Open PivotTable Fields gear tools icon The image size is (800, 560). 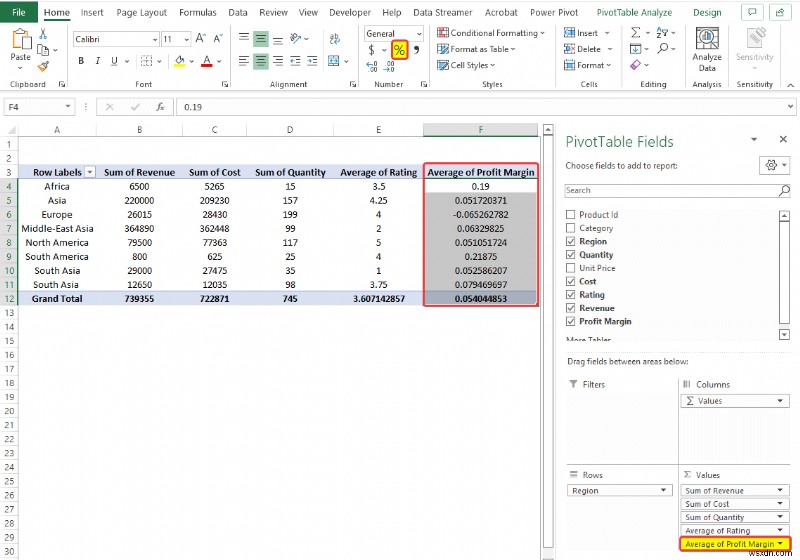click(771, 165)
